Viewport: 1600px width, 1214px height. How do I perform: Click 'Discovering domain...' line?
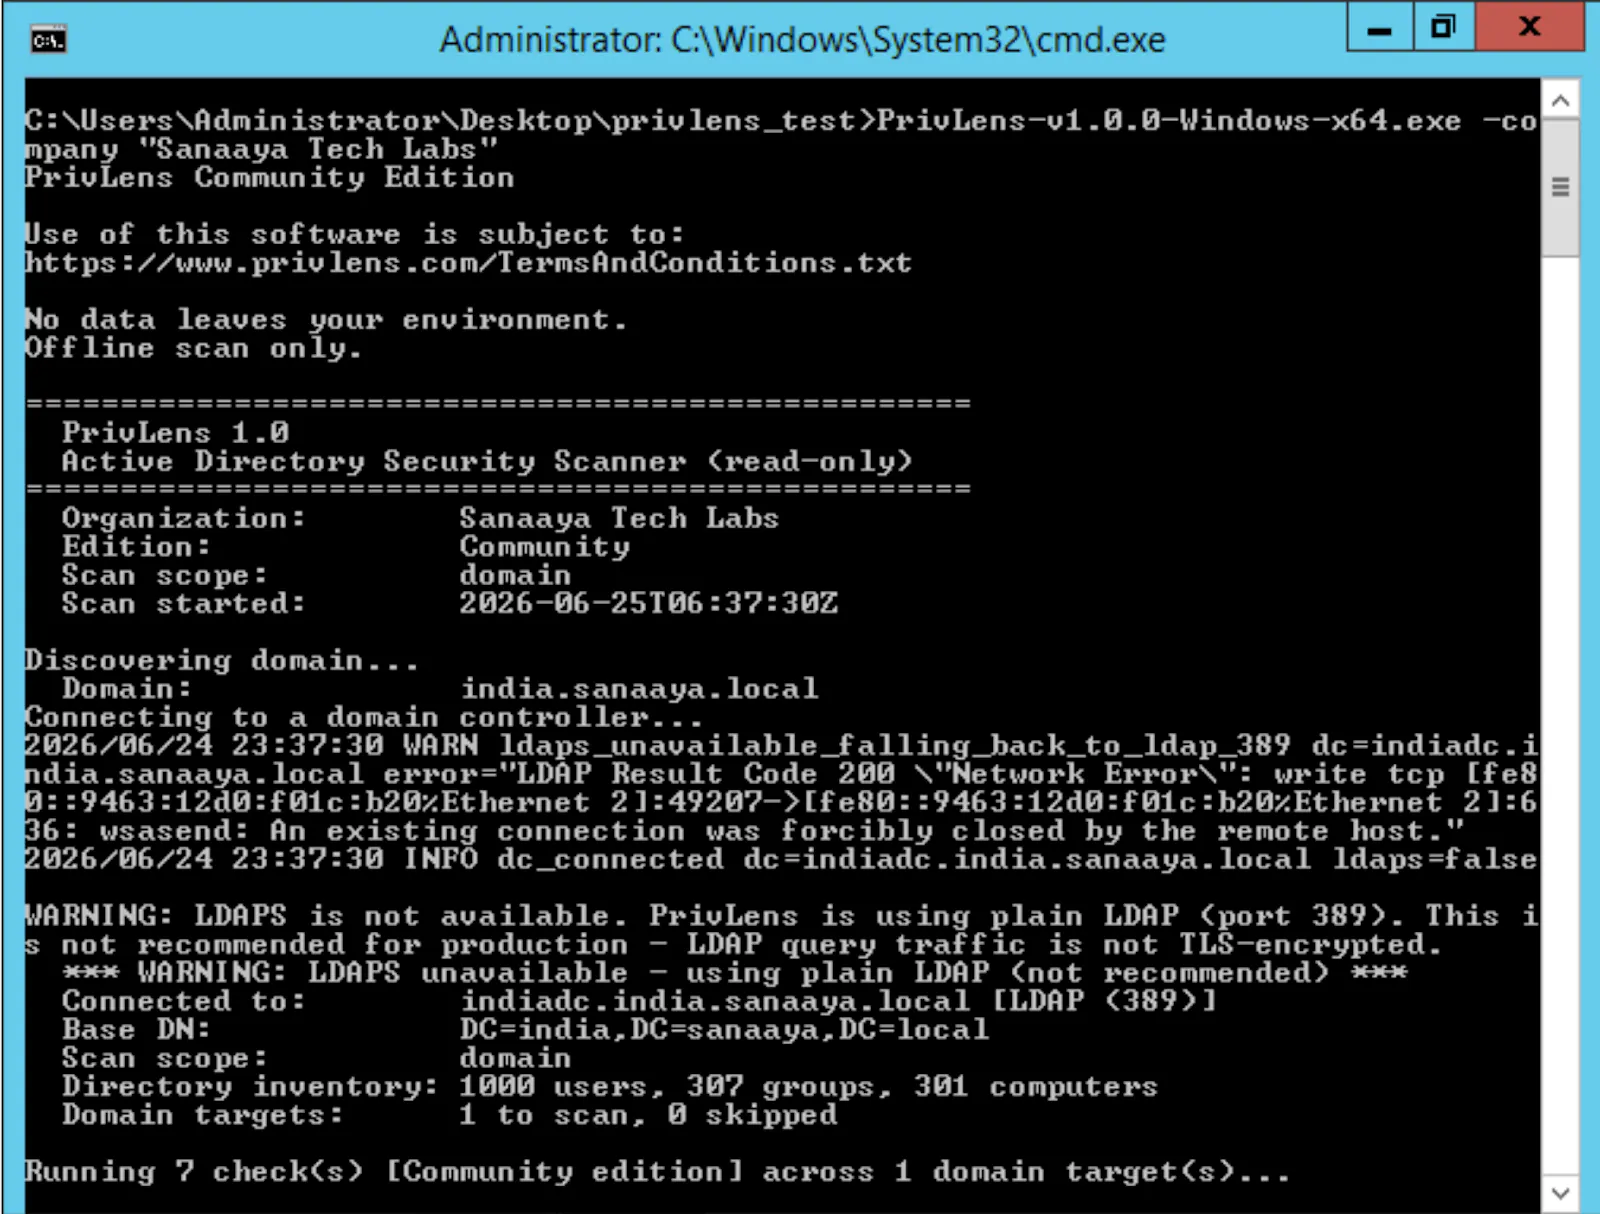coord(221,661)
